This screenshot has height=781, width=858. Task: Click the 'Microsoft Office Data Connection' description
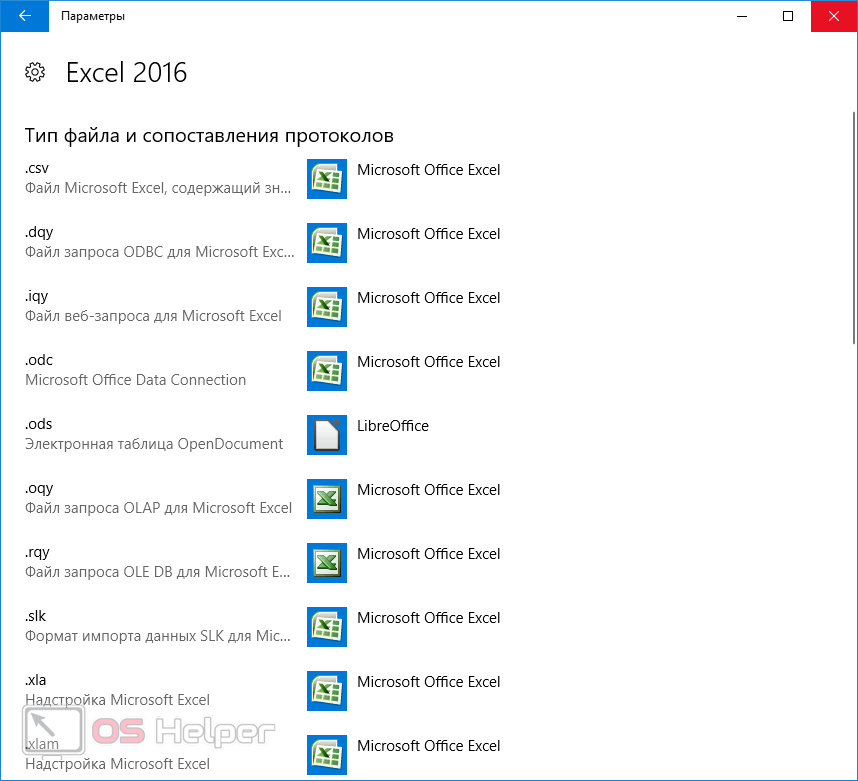pos(136,380)
